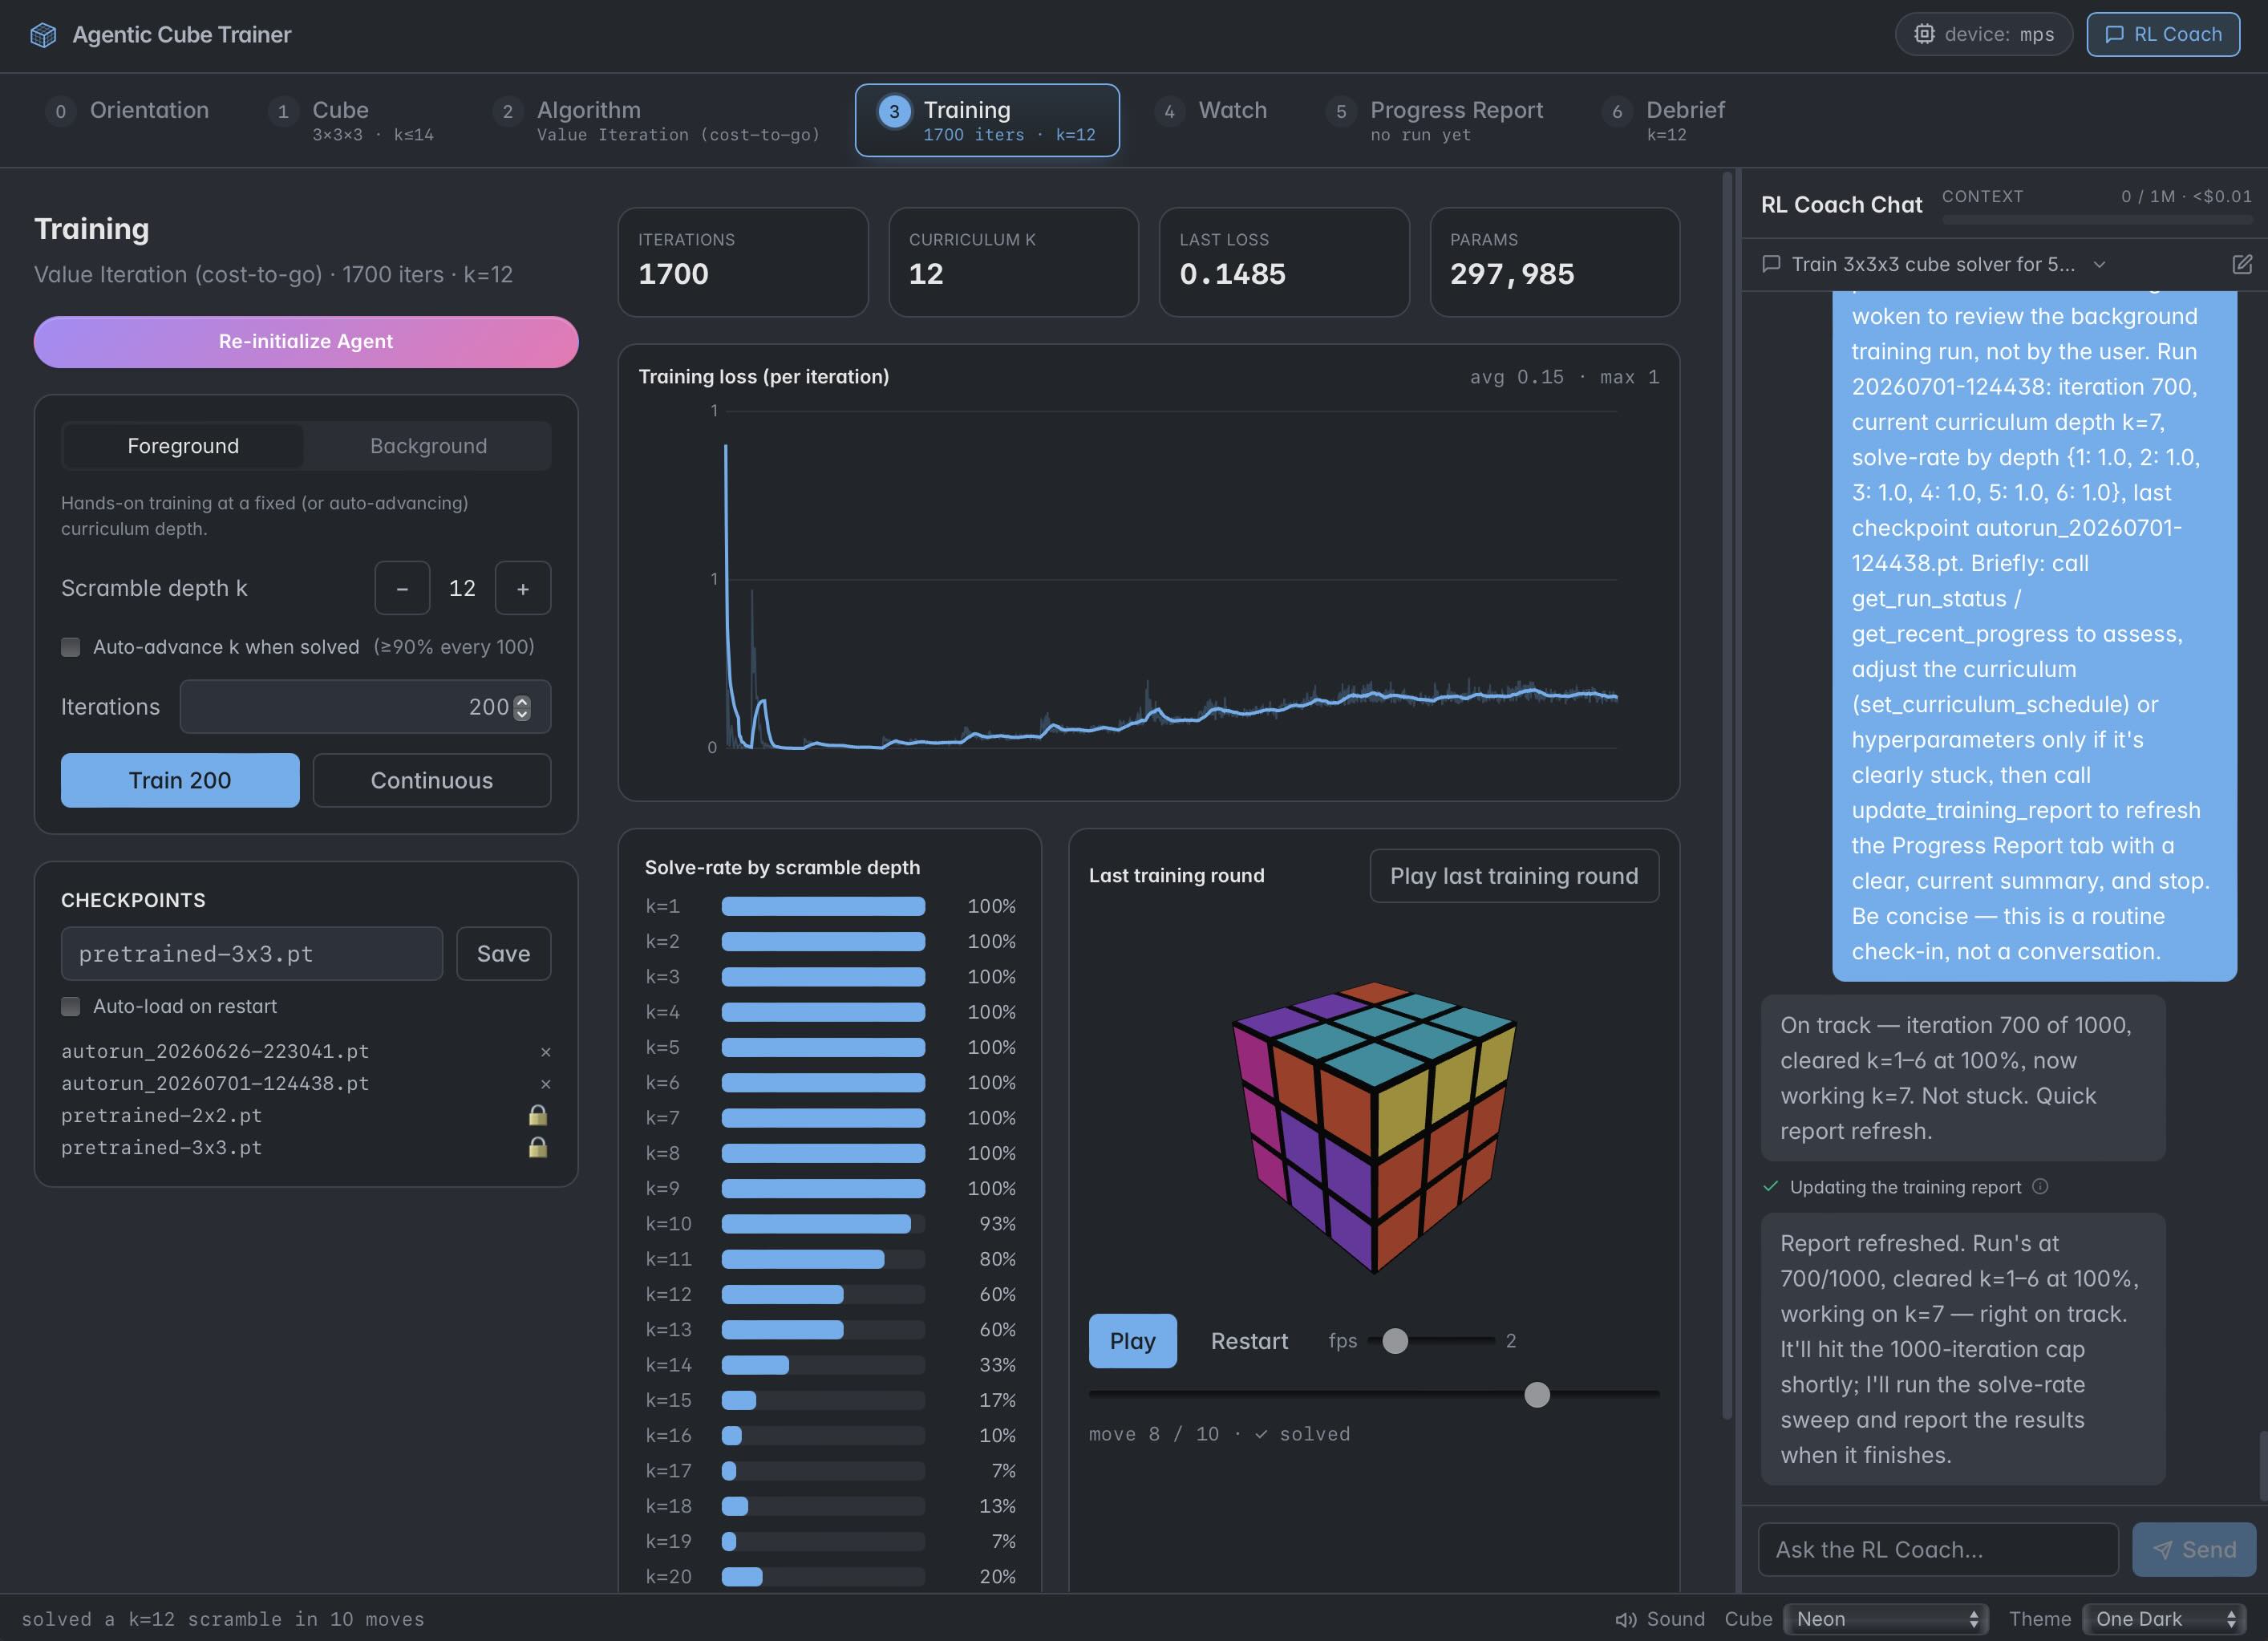2268x1641 pixels.
Task: Click the Ask the RL Coach input field
Action: tap(1938, 1549)
